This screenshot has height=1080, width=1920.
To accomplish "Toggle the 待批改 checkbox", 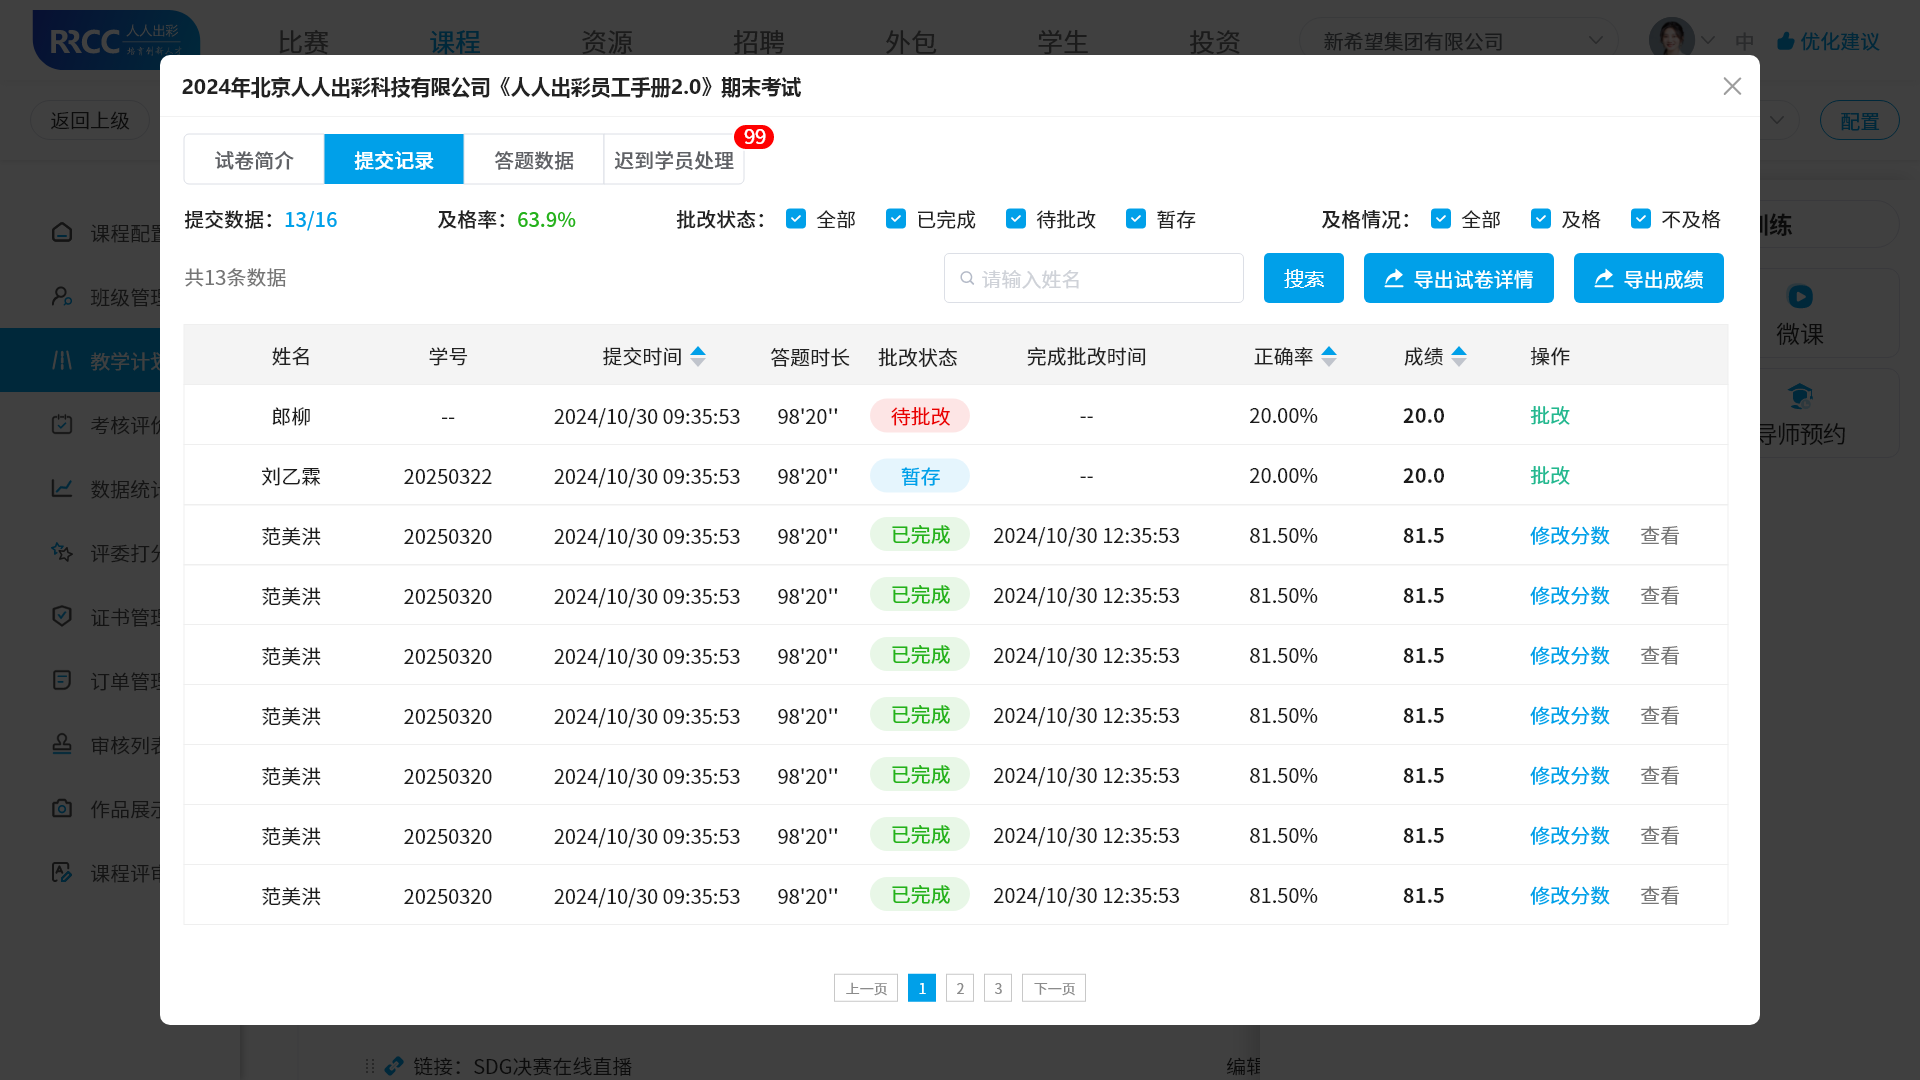I will click(1016, 218).
